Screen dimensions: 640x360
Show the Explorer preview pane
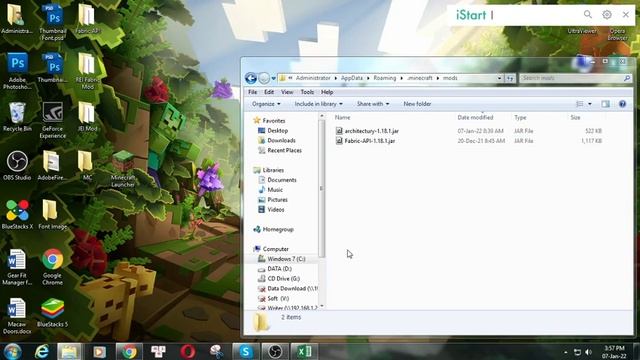605,104
